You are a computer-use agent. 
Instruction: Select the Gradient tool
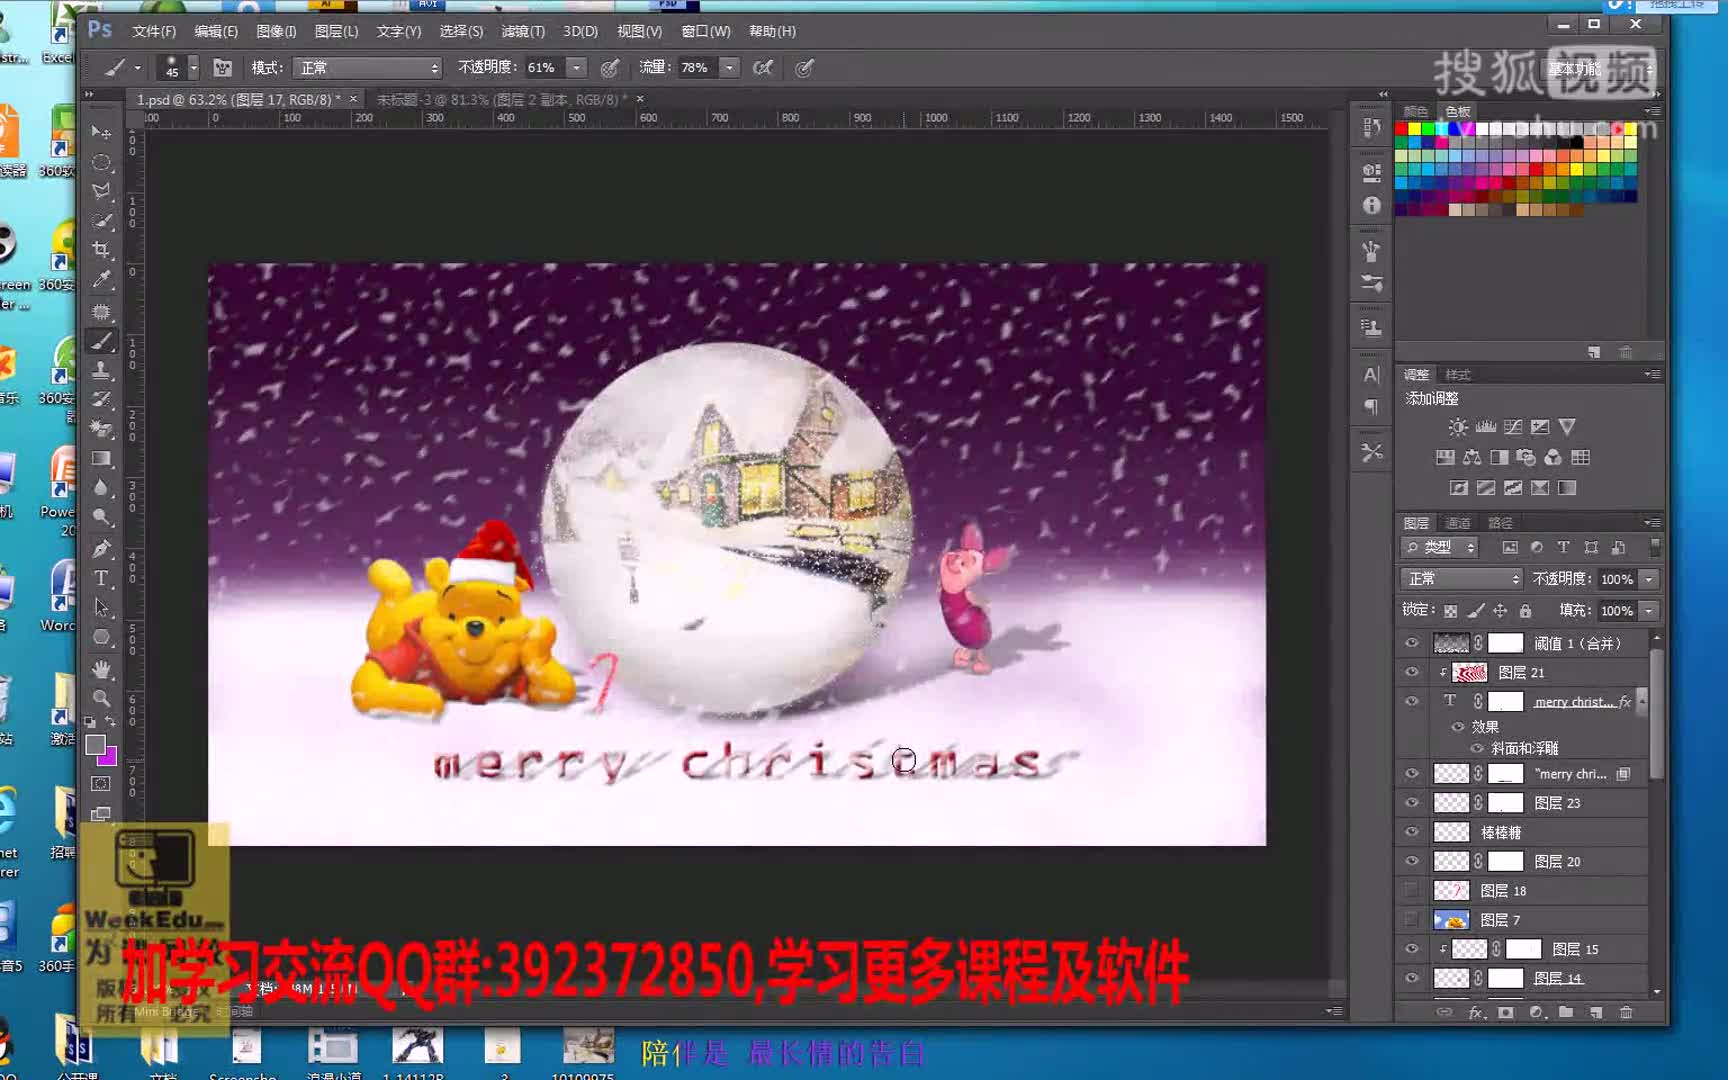(101, 459)
